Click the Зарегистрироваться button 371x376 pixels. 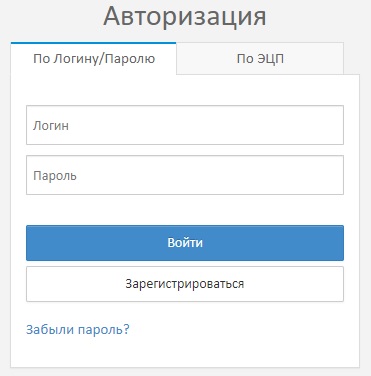[185, 284]
